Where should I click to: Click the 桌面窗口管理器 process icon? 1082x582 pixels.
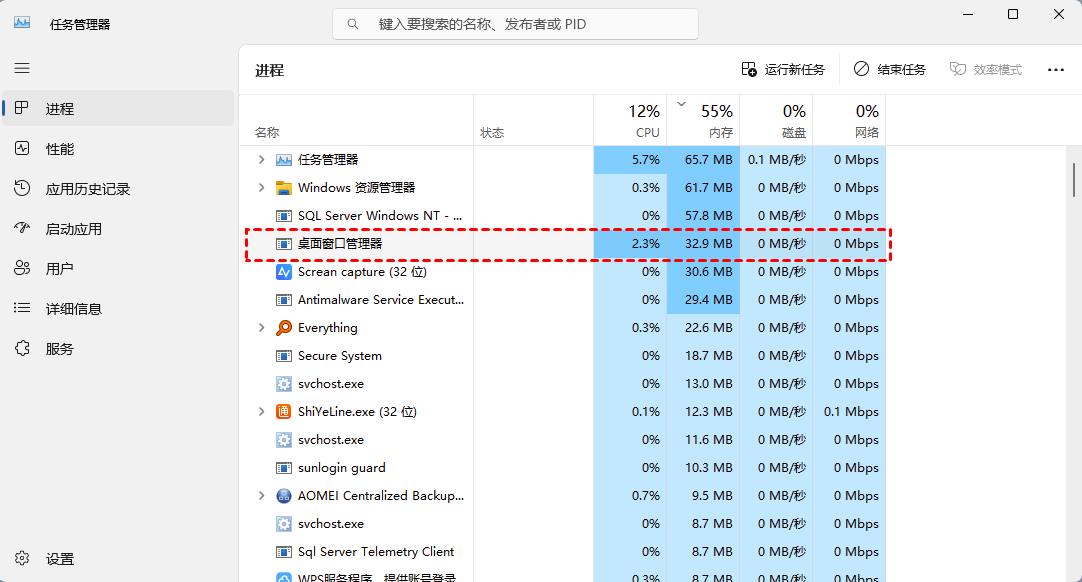coord(284,244)
